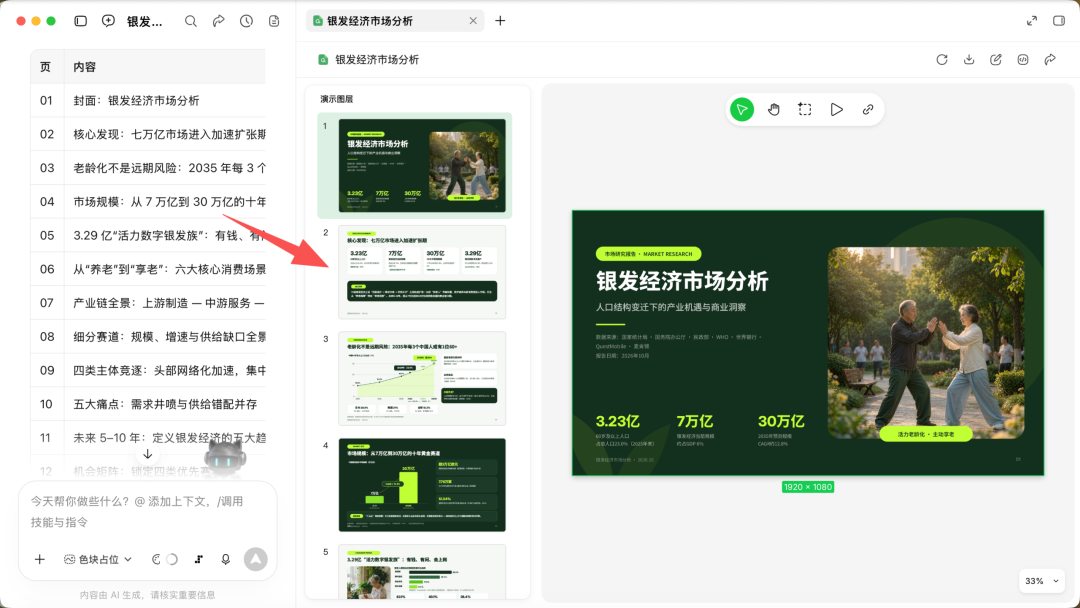Click table row 06 从养老到享老
This screenshot has height=608, width=1080.
pyautogui.click(x=147, y=269)
